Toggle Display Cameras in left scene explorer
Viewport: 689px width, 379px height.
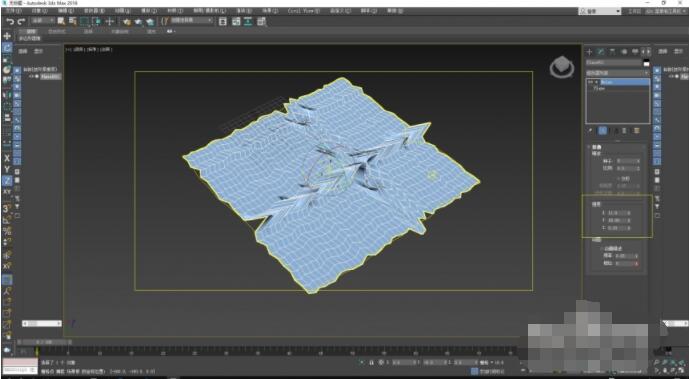pos(17,95)
